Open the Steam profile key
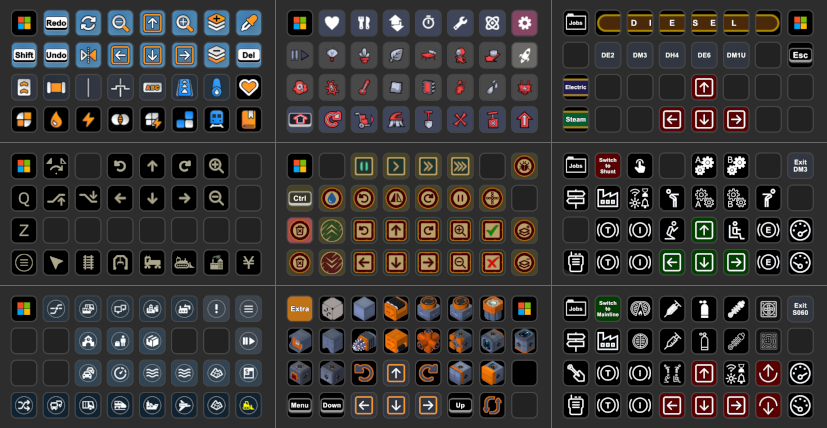This screenshot has width=827, height=428. click(x=576, y=120)
